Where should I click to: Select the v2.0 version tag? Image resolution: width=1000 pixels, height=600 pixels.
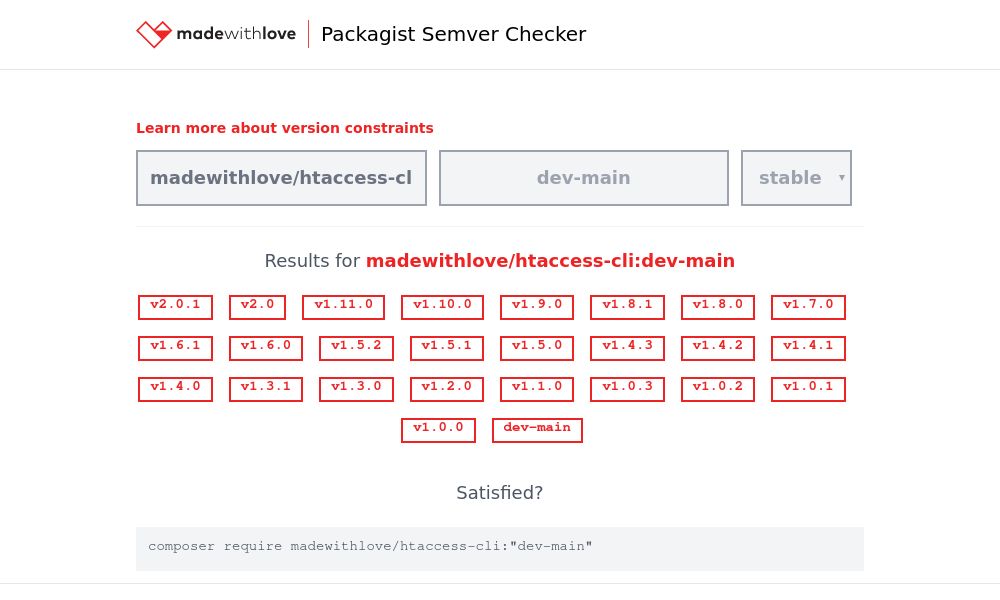tap(257, 306)
